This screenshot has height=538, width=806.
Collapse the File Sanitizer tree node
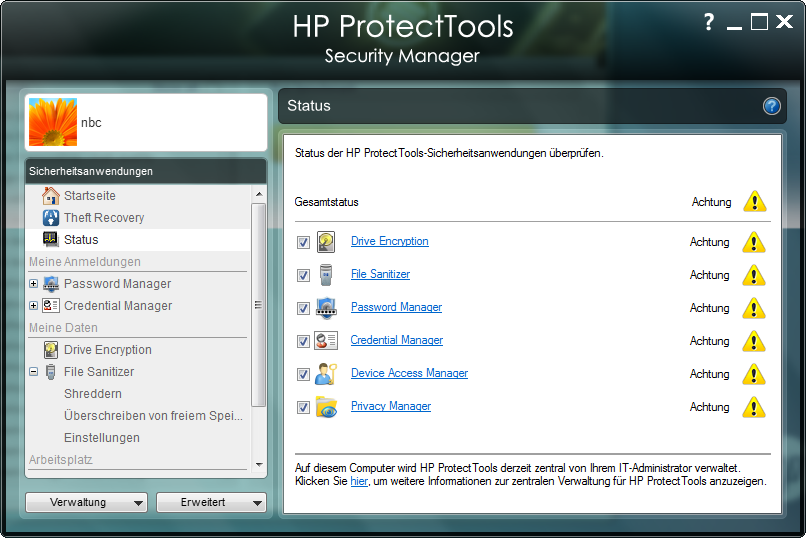[33, 372]
